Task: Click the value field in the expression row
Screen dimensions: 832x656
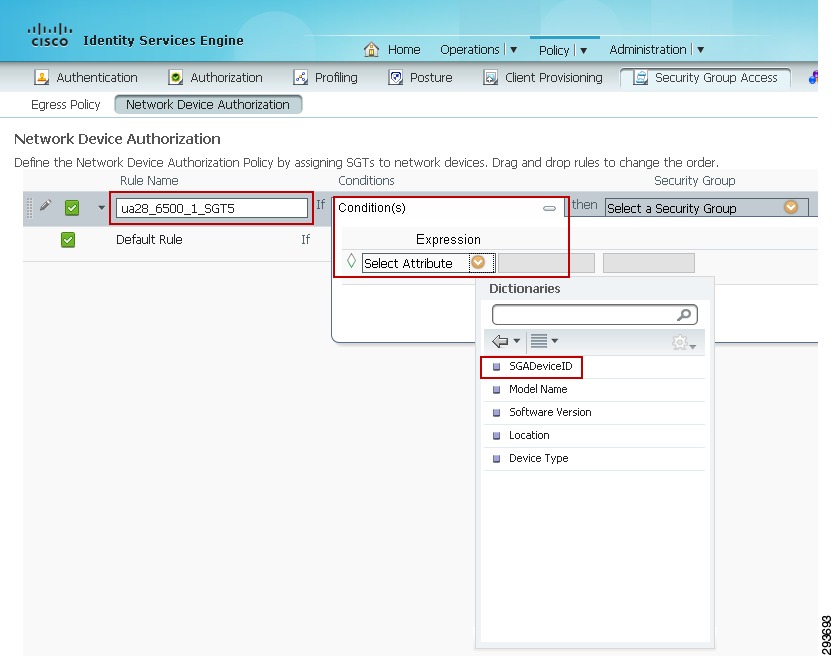Action: 648,263
